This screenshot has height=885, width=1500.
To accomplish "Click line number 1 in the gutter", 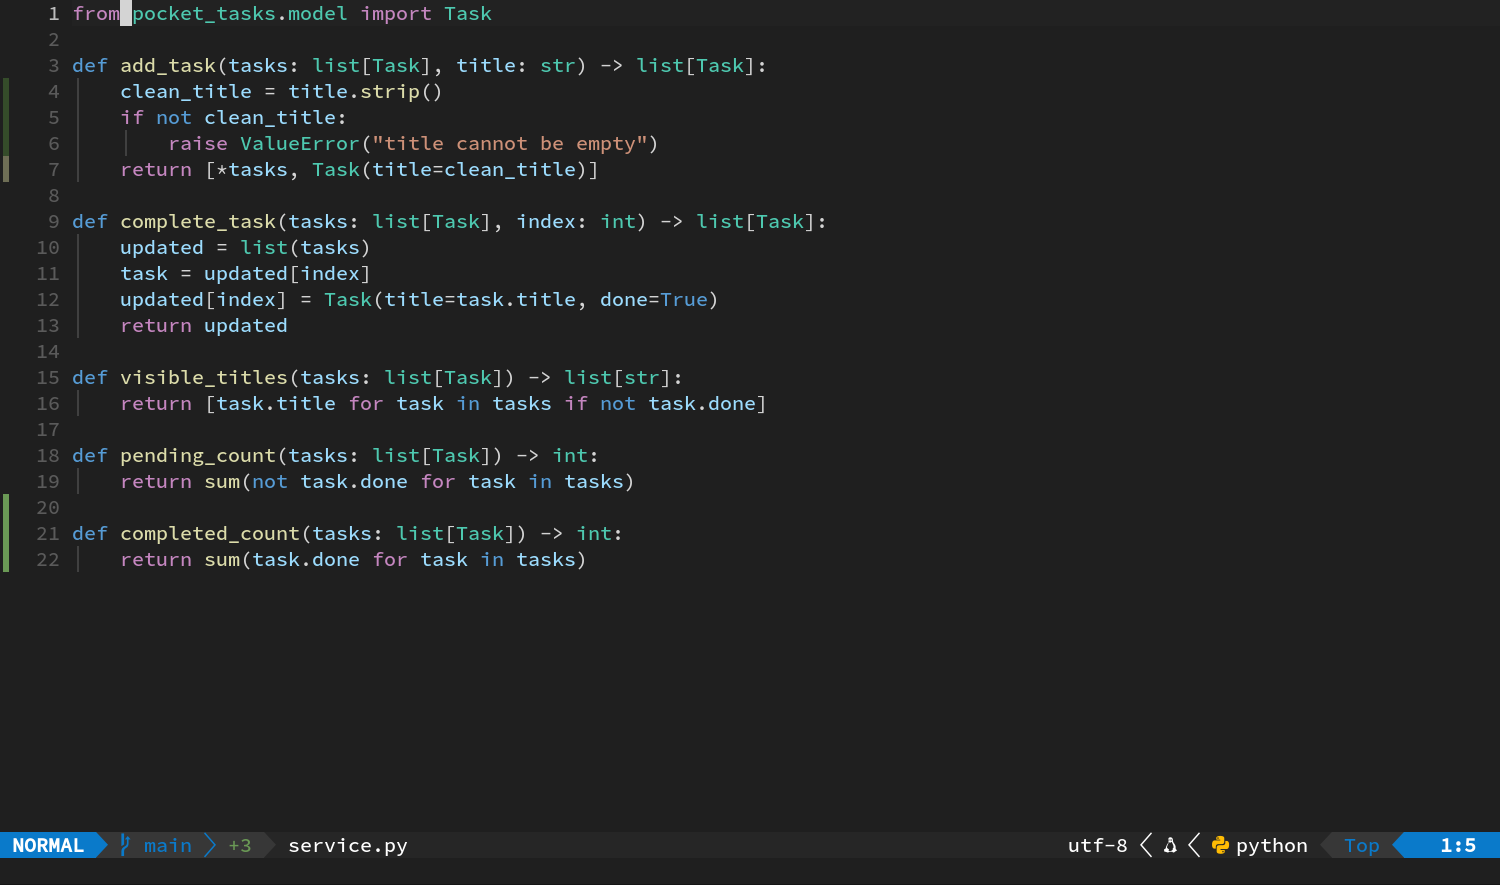I will [54, 14].
